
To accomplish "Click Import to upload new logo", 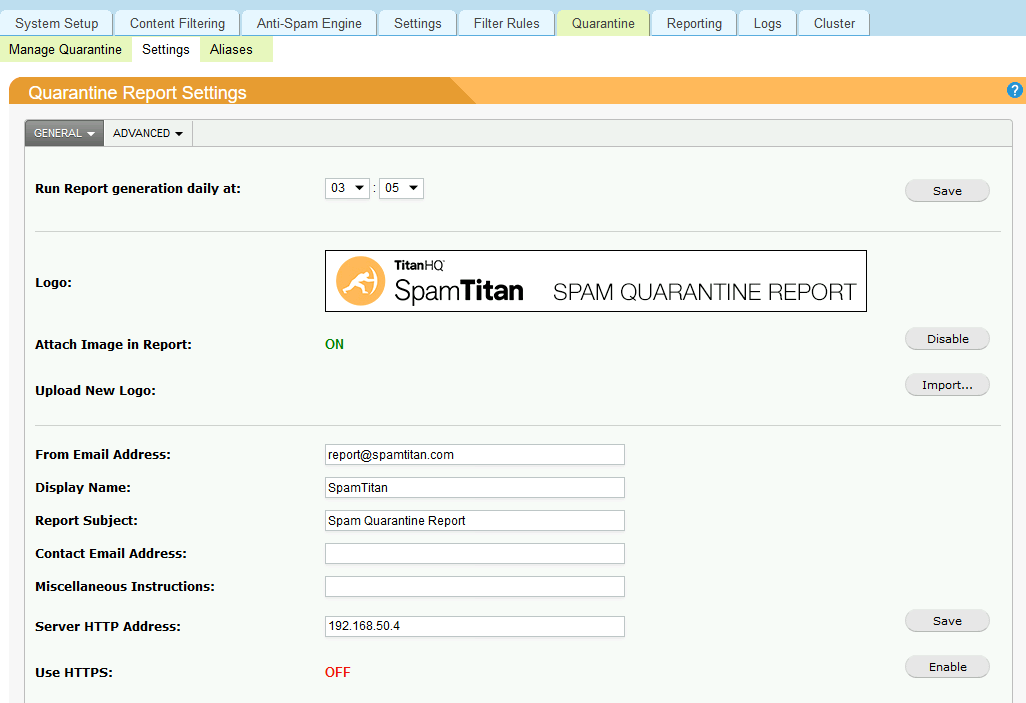I will pos(947,385).
